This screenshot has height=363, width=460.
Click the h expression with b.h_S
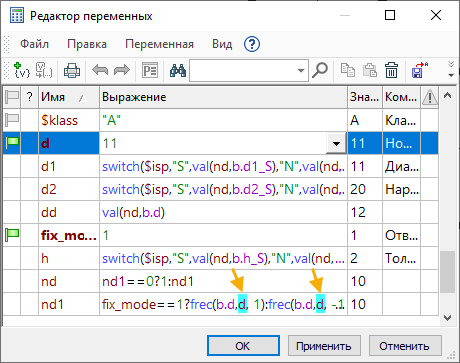coord(223,258)
